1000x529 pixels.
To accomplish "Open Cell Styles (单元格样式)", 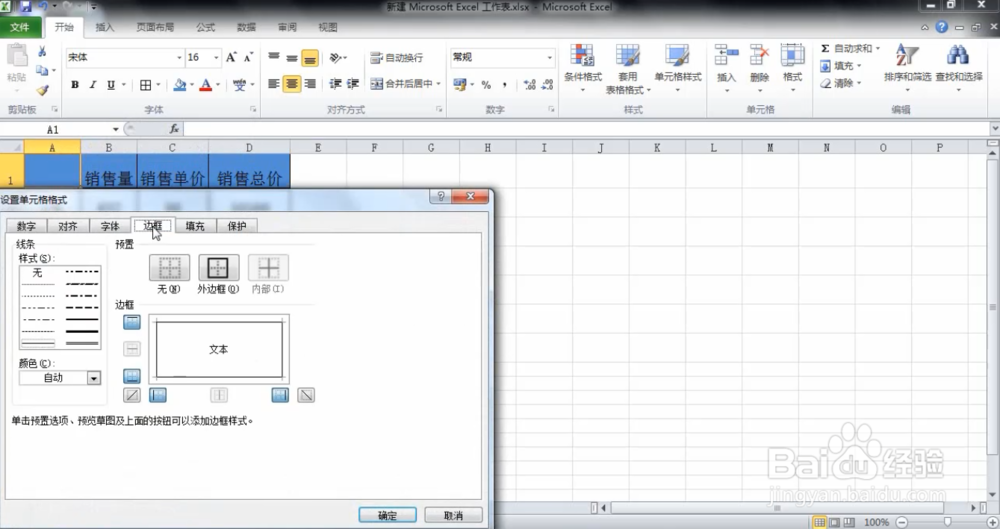I will (x=677, y=68).
